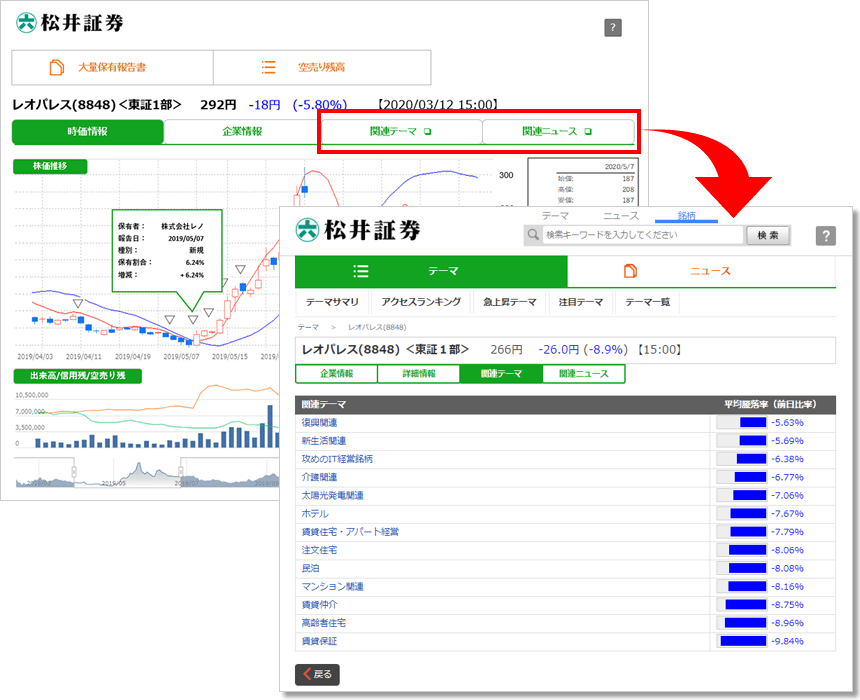Open 攻めのIT経営銘柄 theme link
Viewport: 860px width, 700px height.
337,459
